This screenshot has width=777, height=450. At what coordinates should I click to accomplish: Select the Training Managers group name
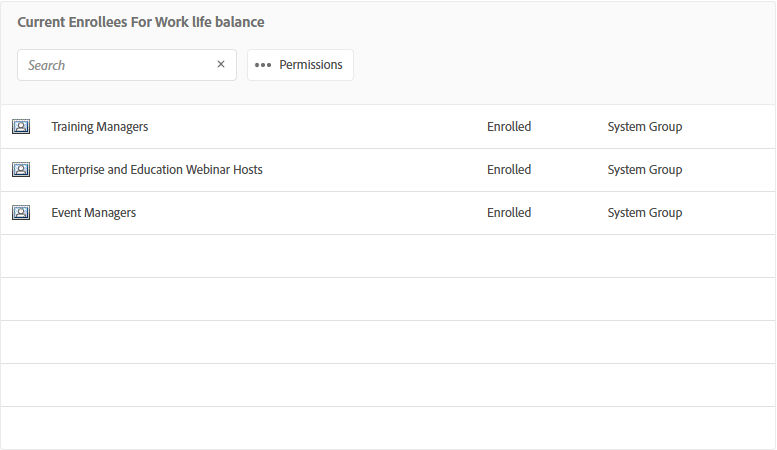(x=100, y=127)
